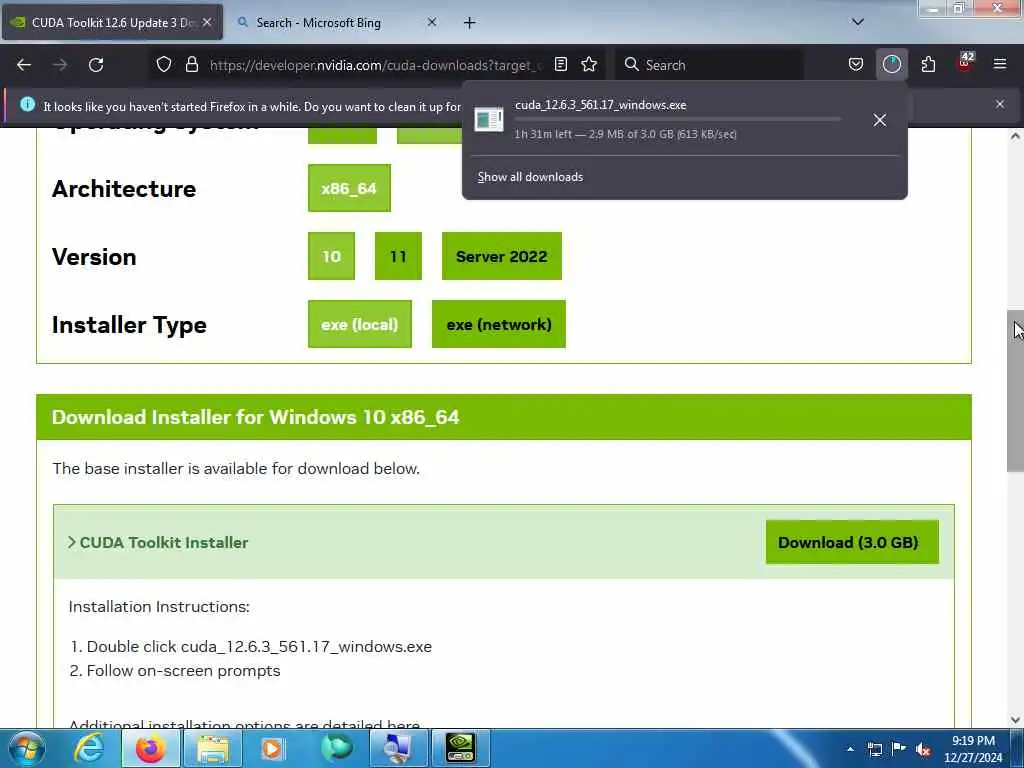Click Download (3.0 GB) button
This screenshot has width=1024, height=768.
point(852,542)
